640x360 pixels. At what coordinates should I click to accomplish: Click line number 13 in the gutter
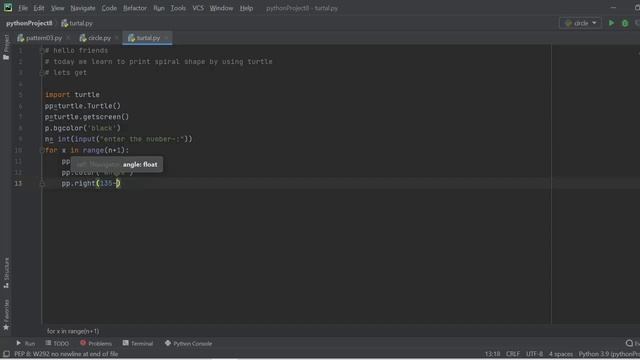[18, 184]
